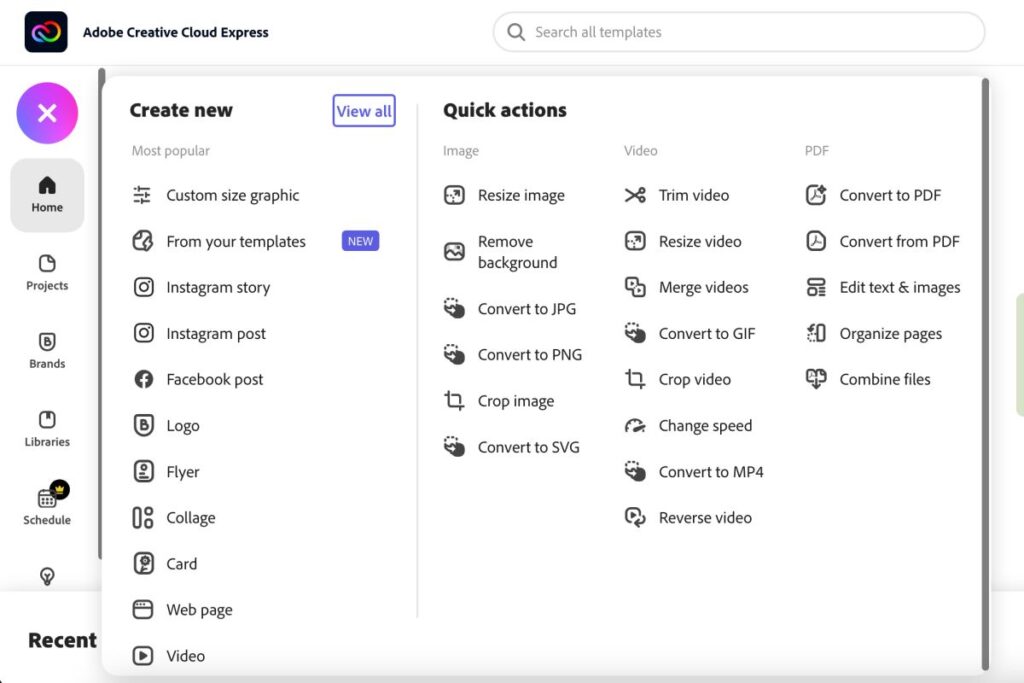Close the Create new panel with X button
Screen dimensions: 1024x683
click(47, 113)
